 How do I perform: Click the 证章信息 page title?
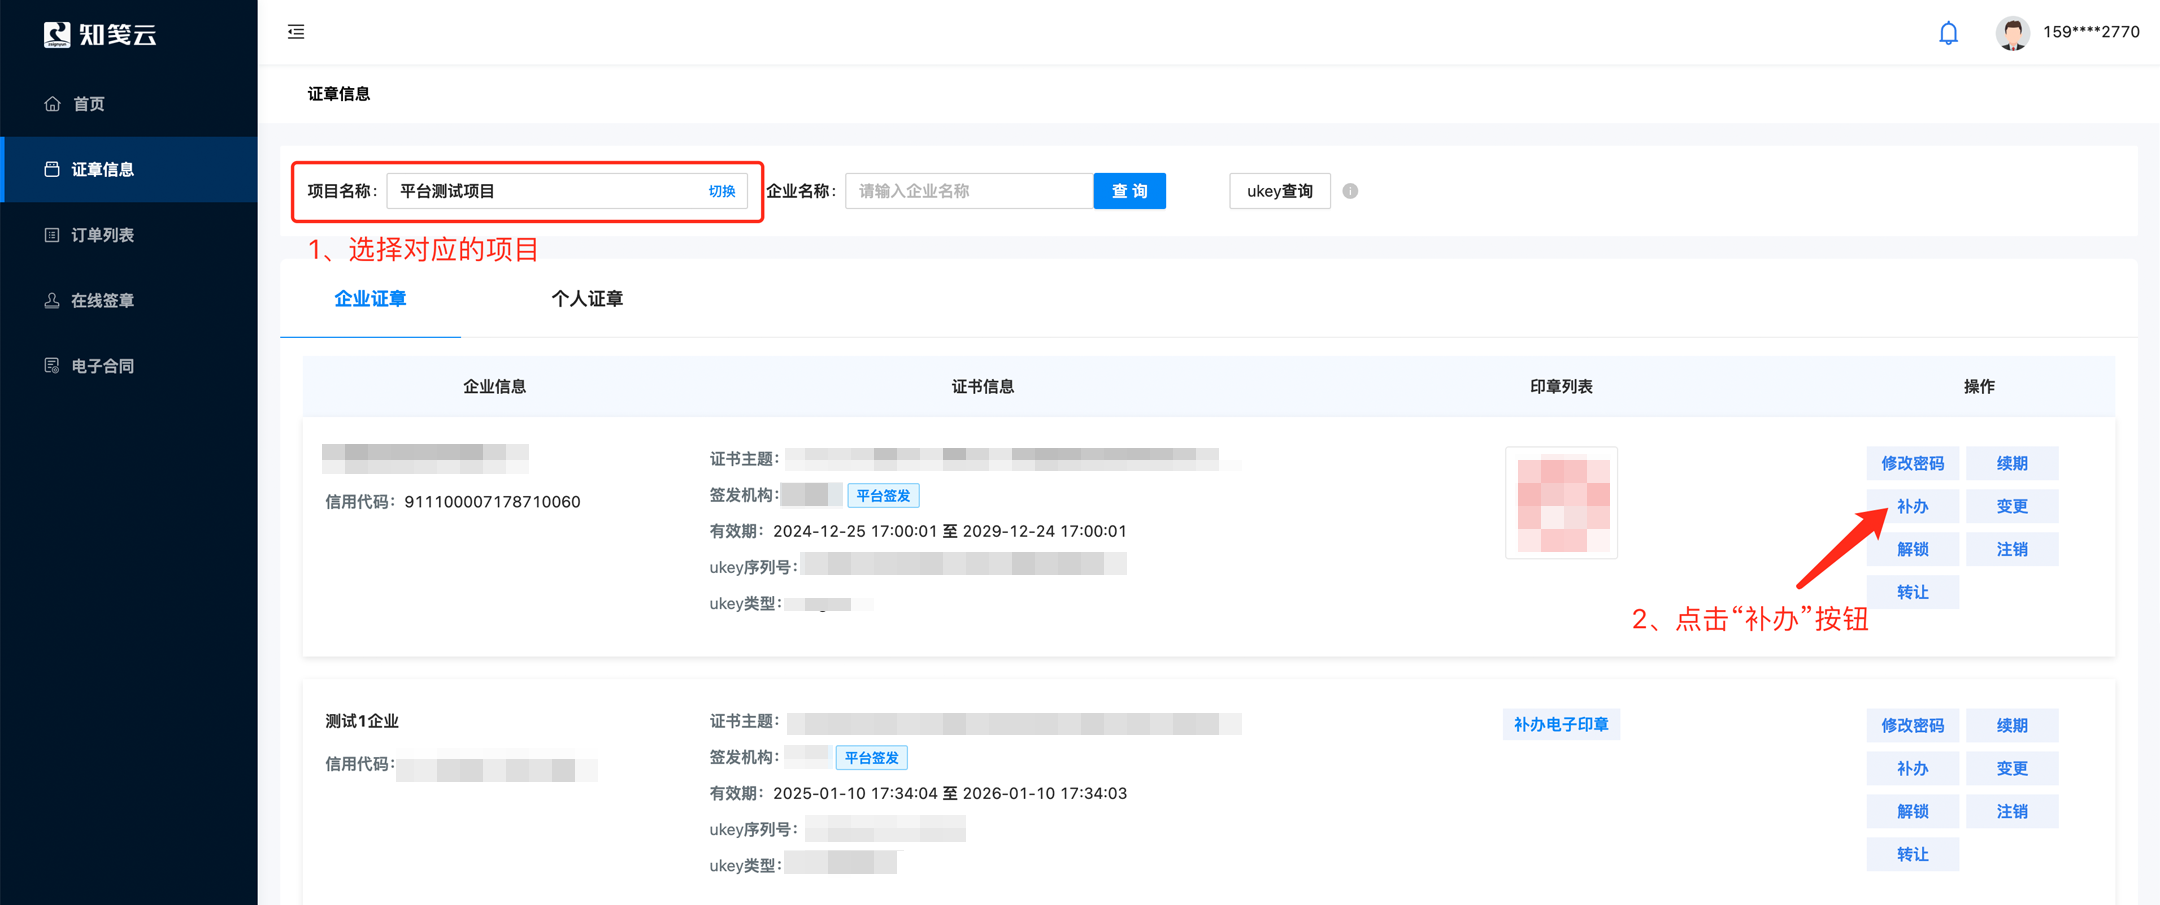click(x=339, y=94)
